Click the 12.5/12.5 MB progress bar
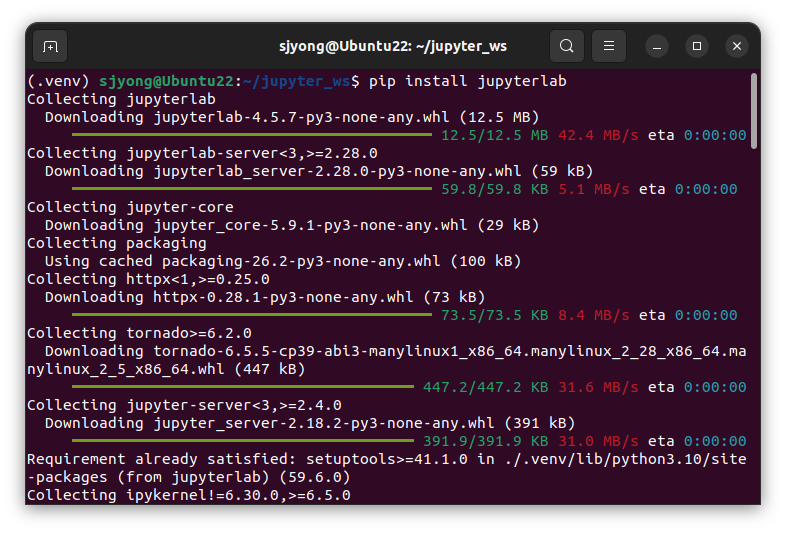This screenshot has width=786, height=533. coord(252,135)
